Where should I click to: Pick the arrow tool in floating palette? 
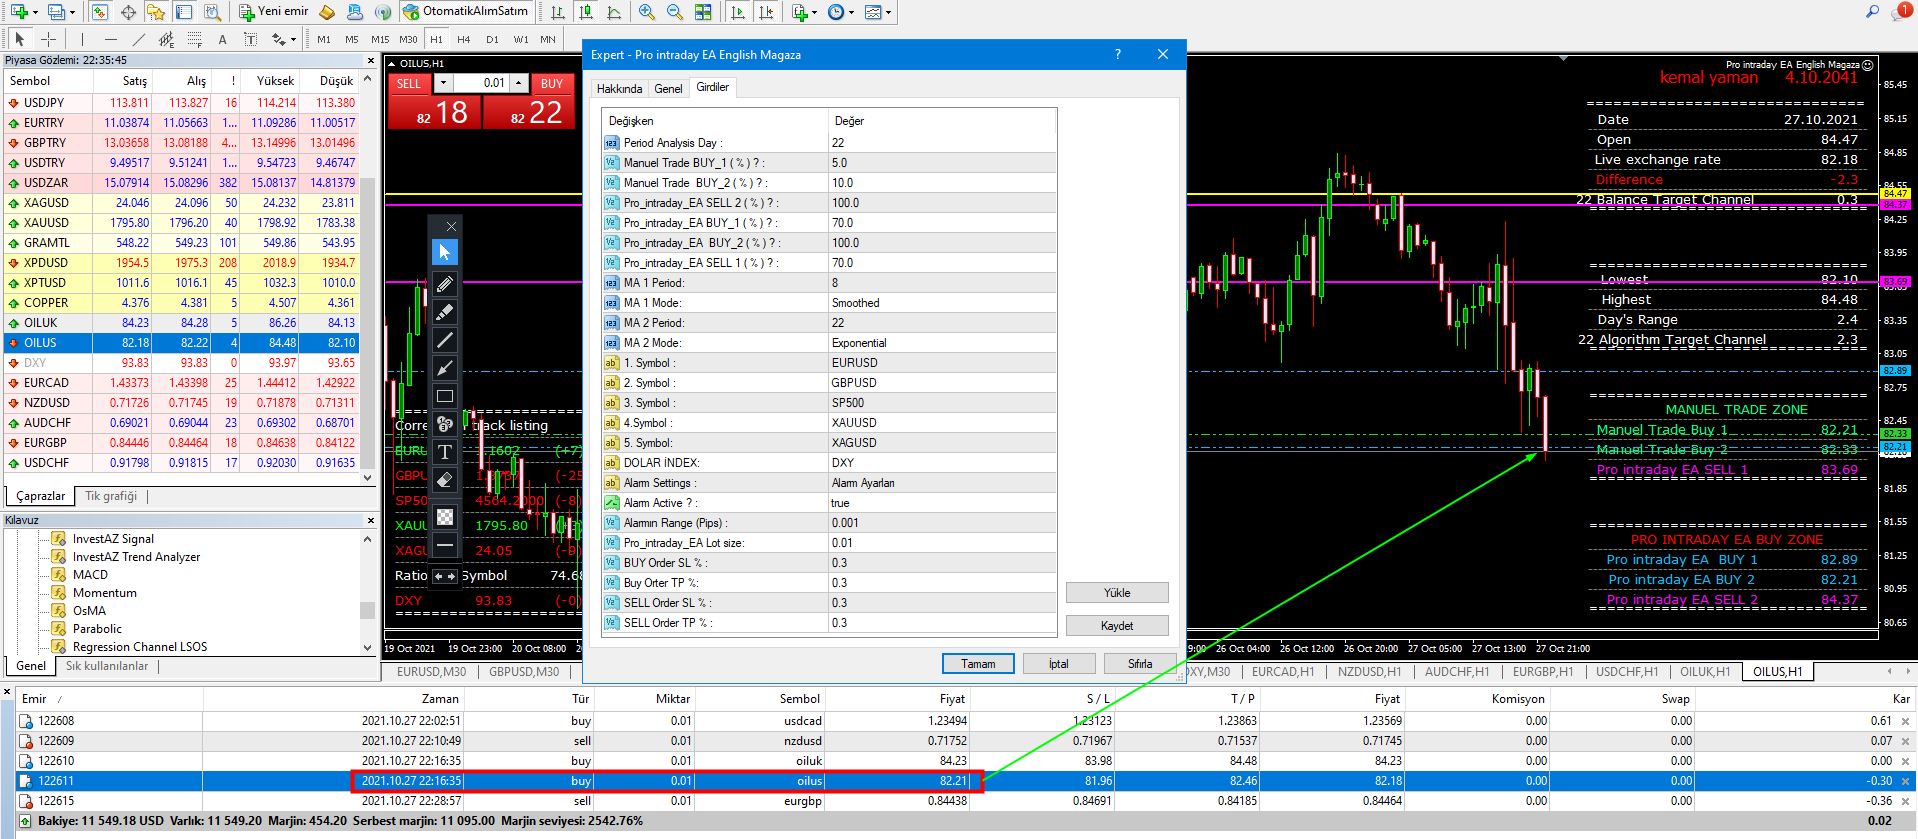point(445,368)
